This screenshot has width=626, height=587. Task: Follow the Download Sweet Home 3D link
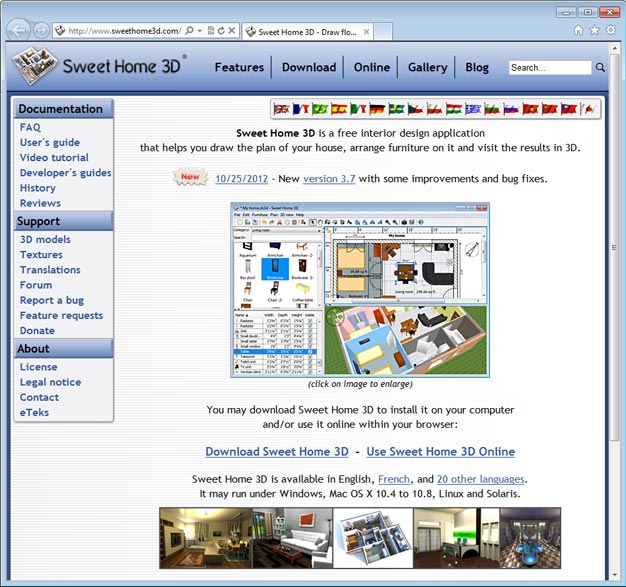click(277, 452)
